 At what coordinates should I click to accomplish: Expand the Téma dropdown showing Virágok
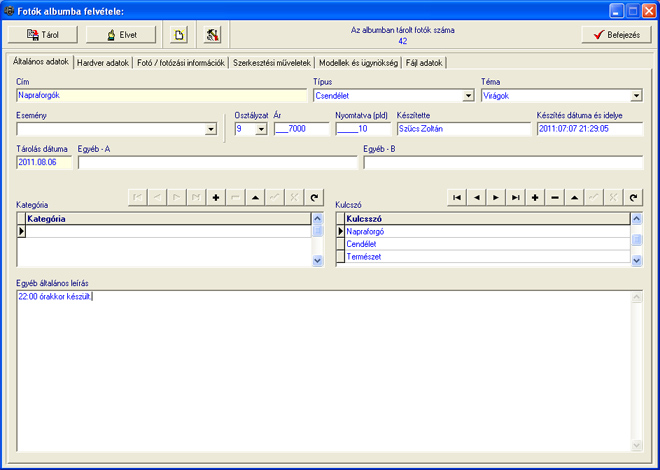(x=636, y=96)
